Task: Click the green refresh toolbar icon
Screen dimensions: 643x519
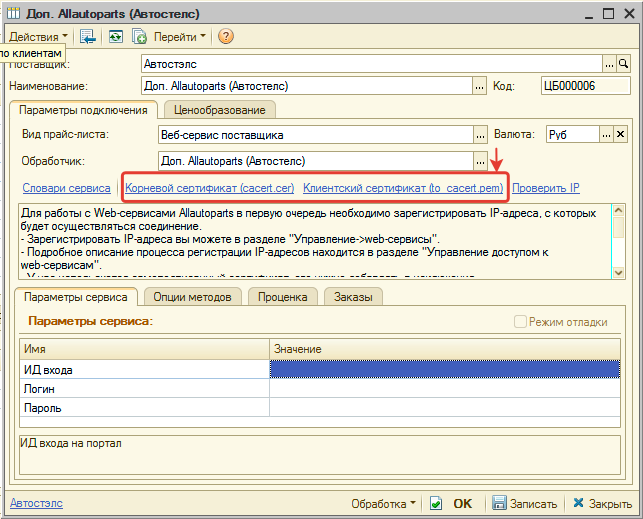Action: pyautogui.click(x=116, y=36)
